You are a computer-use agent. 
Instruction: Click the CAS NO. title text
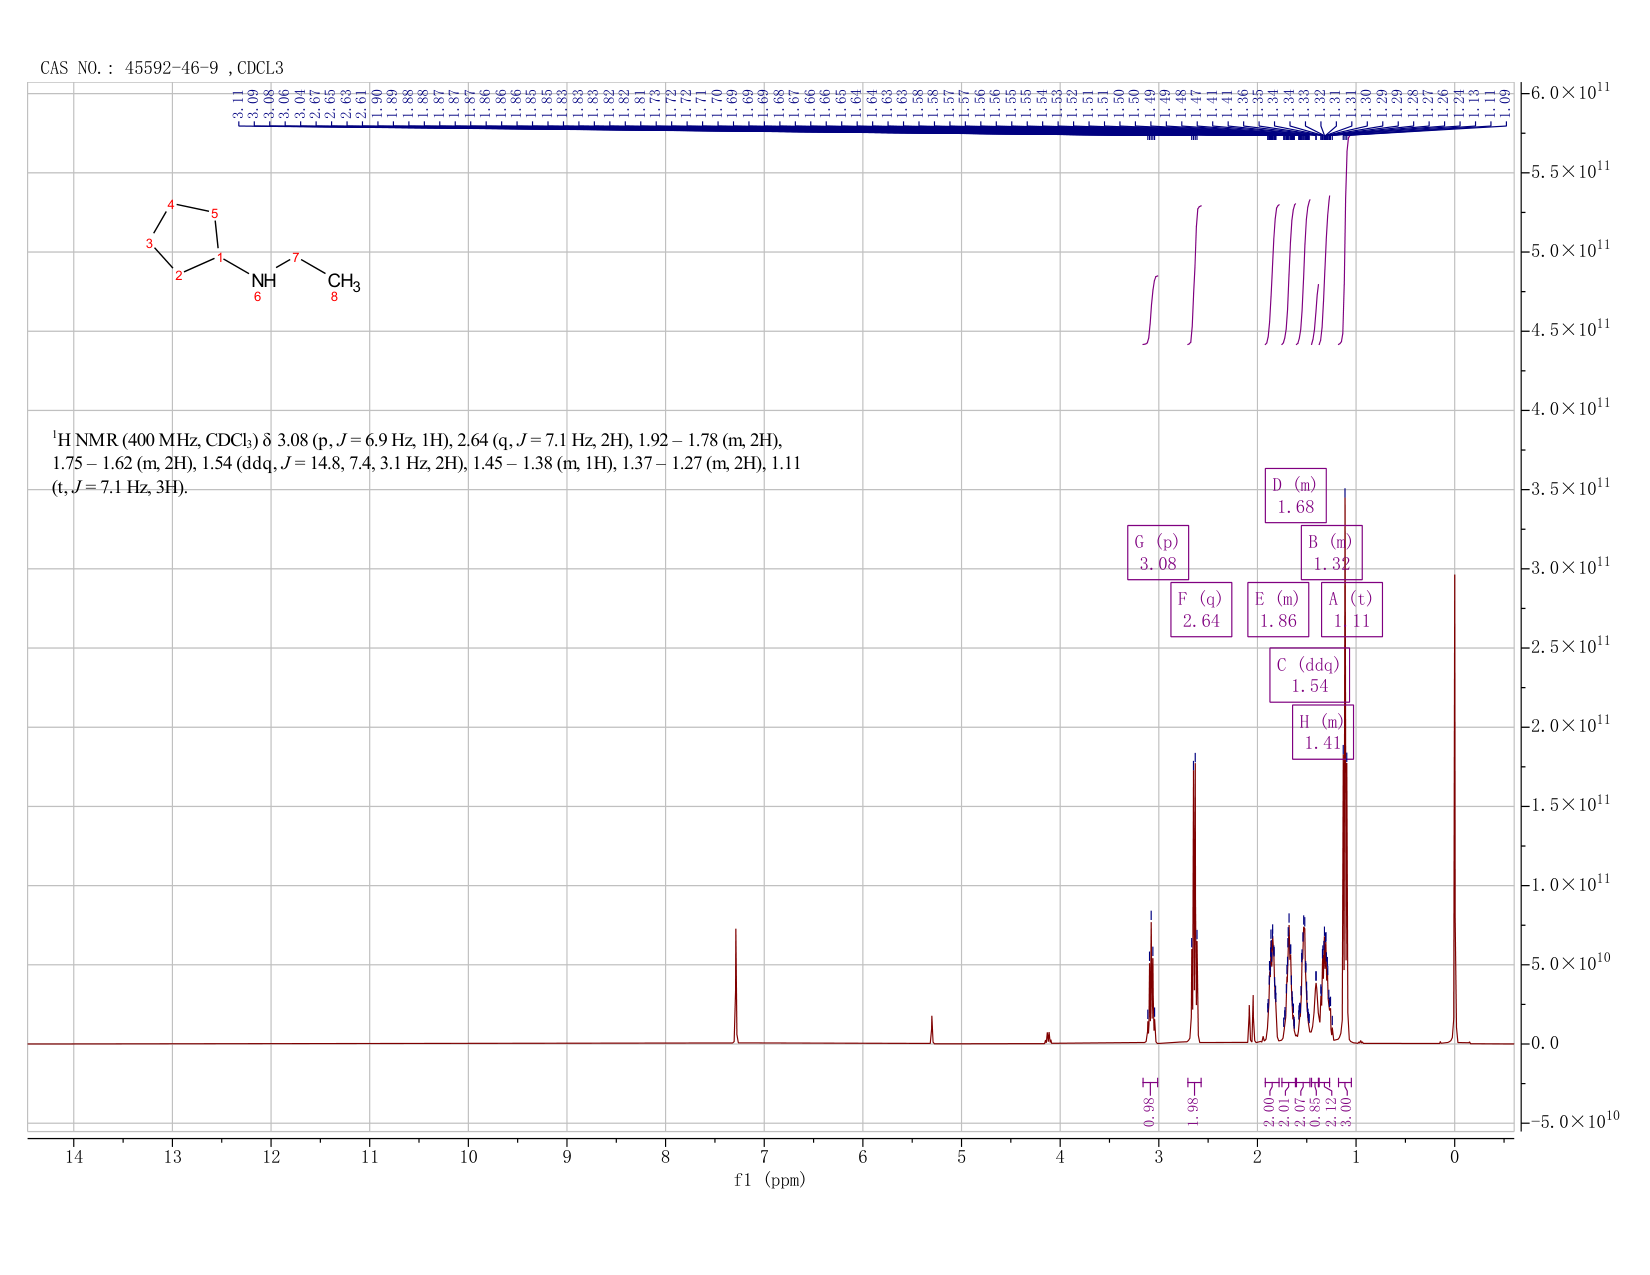pos(162,68)
